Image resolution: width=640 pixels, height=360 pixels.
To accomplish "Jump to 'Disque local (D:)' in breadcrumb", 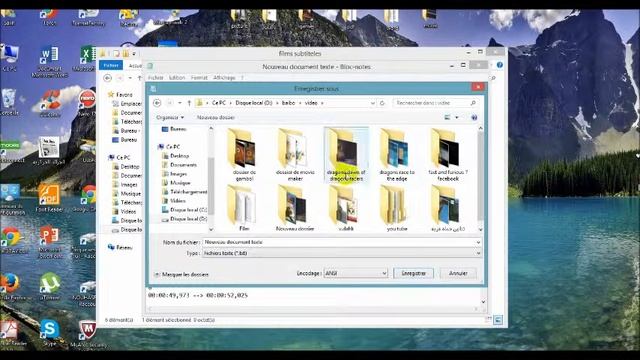I will point(253,103).
